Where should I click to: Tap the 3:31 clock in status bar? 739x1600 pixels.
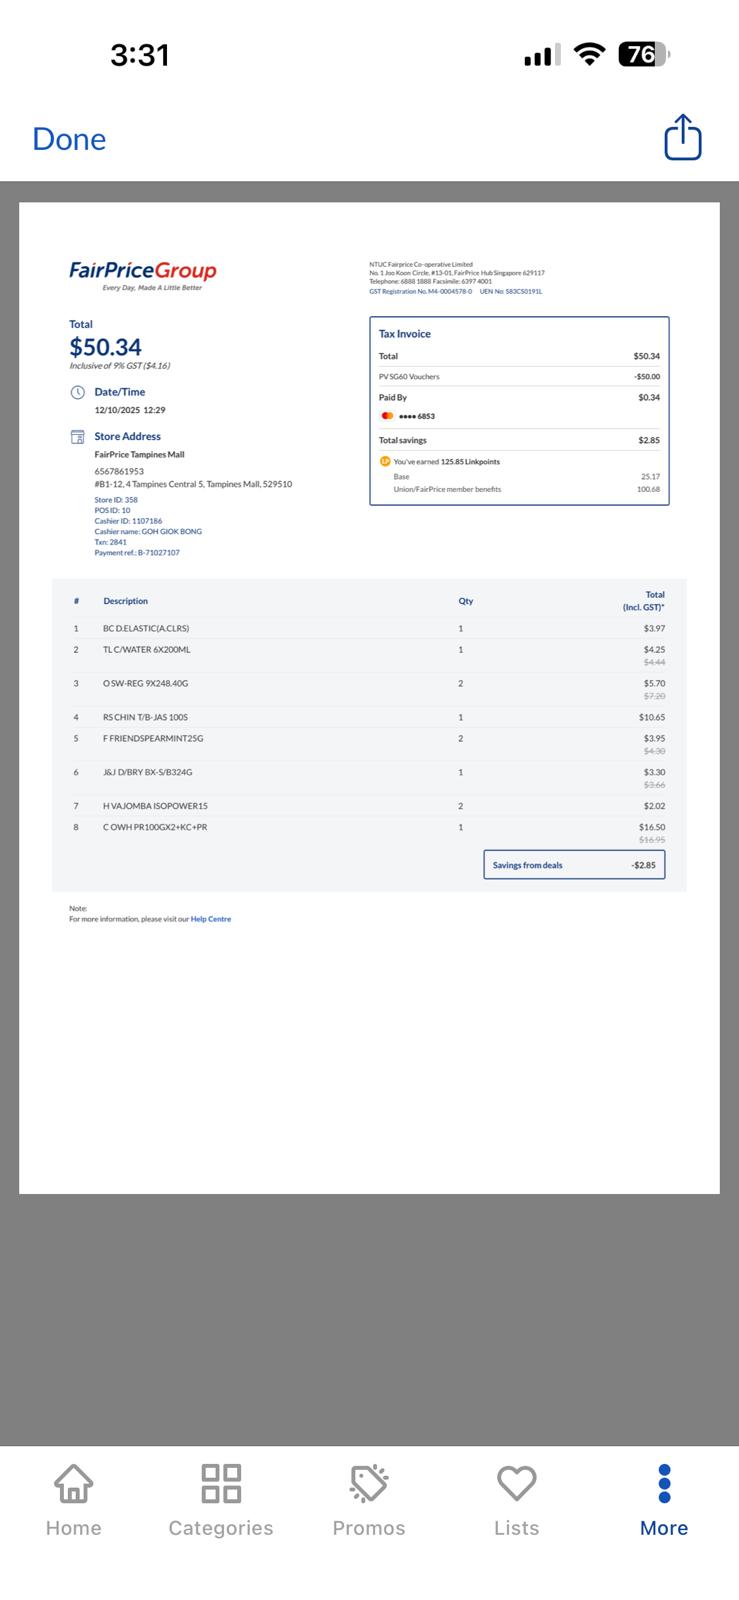(x=140, y=55)
